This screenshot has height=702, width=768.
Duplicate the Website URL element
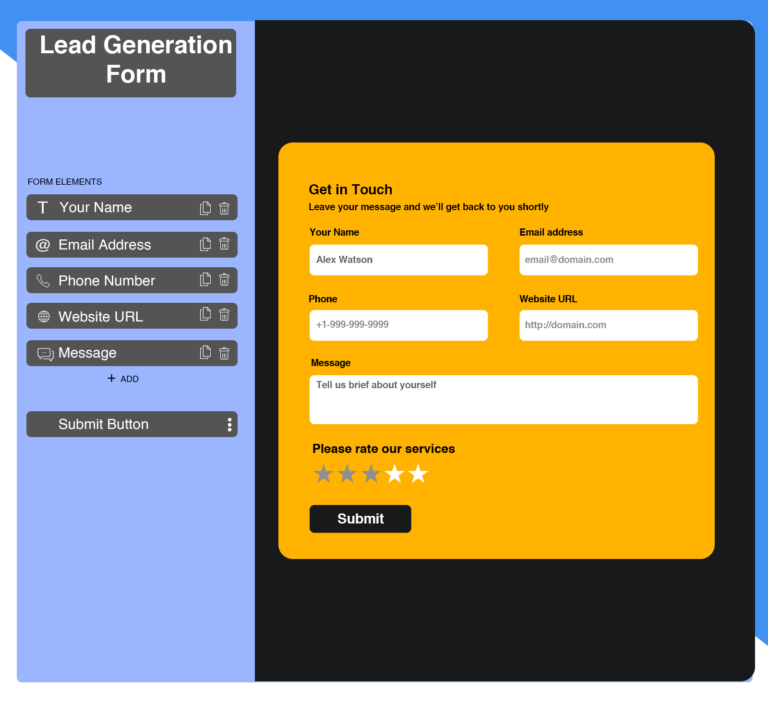point(205,315)
